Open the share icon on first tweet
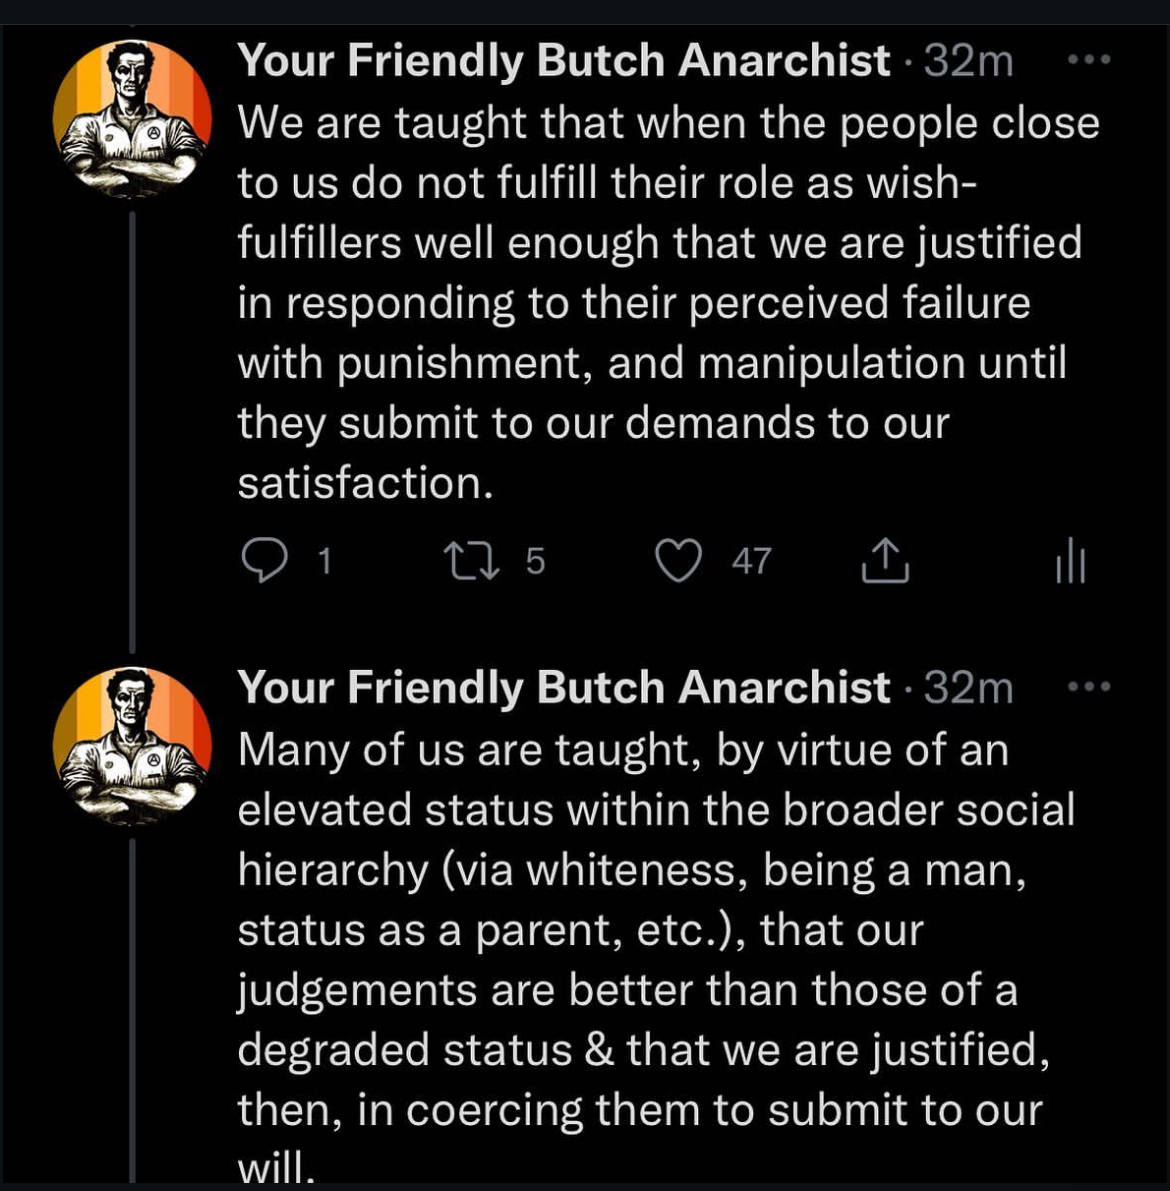Viewport: 1170px width, 1191px height. 885,561
